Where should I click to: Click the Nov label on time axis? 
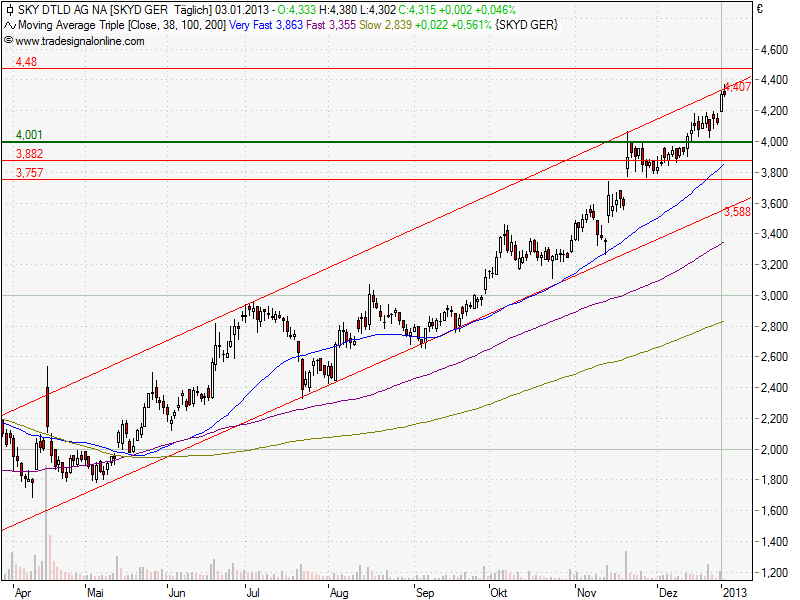tap(587, 592)
